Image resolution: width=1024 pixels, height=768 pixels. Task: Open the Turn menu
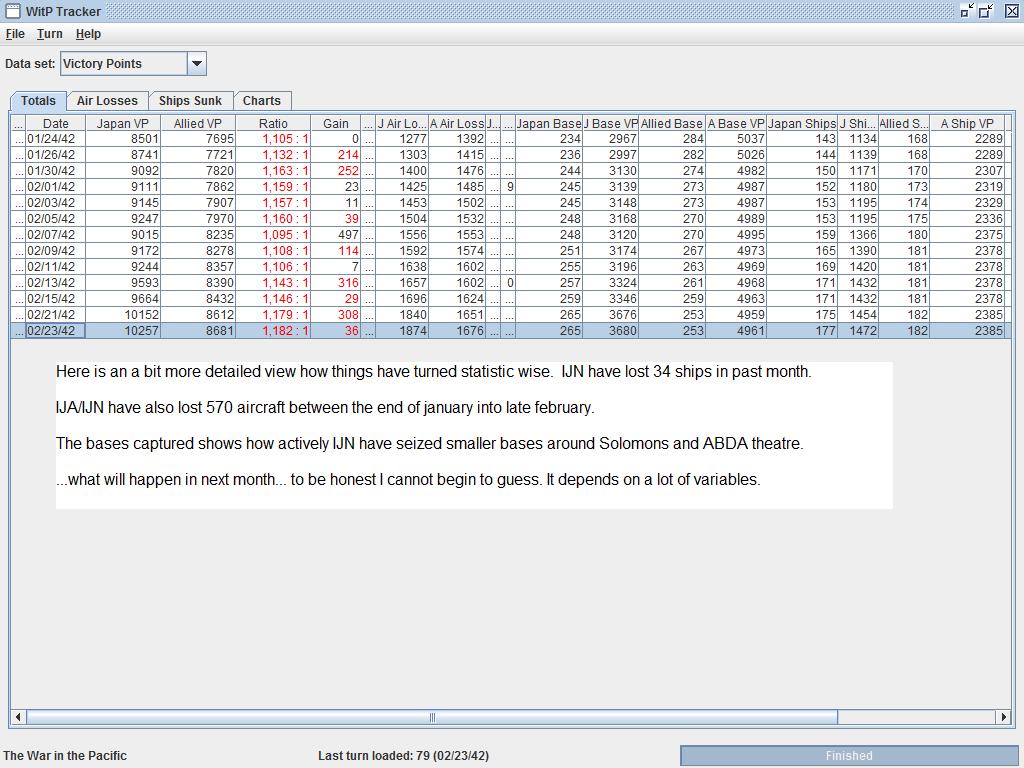50,34
